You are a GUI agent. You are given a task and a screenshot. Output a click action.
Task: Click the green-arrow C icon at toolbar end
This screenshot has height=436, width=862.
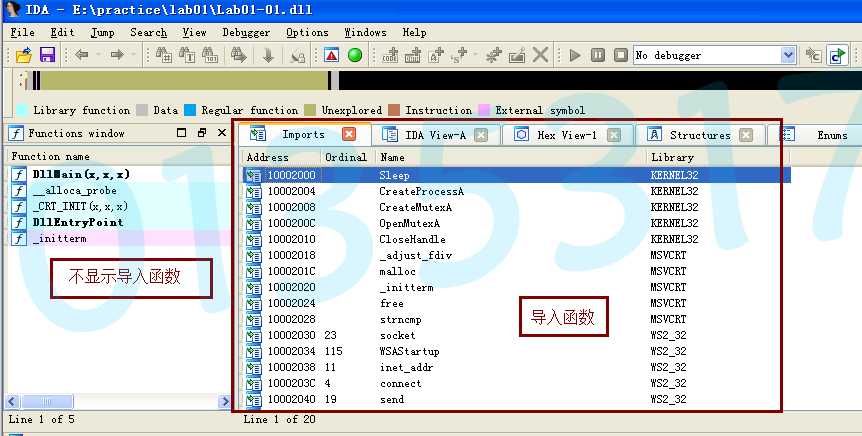(837, 55)
